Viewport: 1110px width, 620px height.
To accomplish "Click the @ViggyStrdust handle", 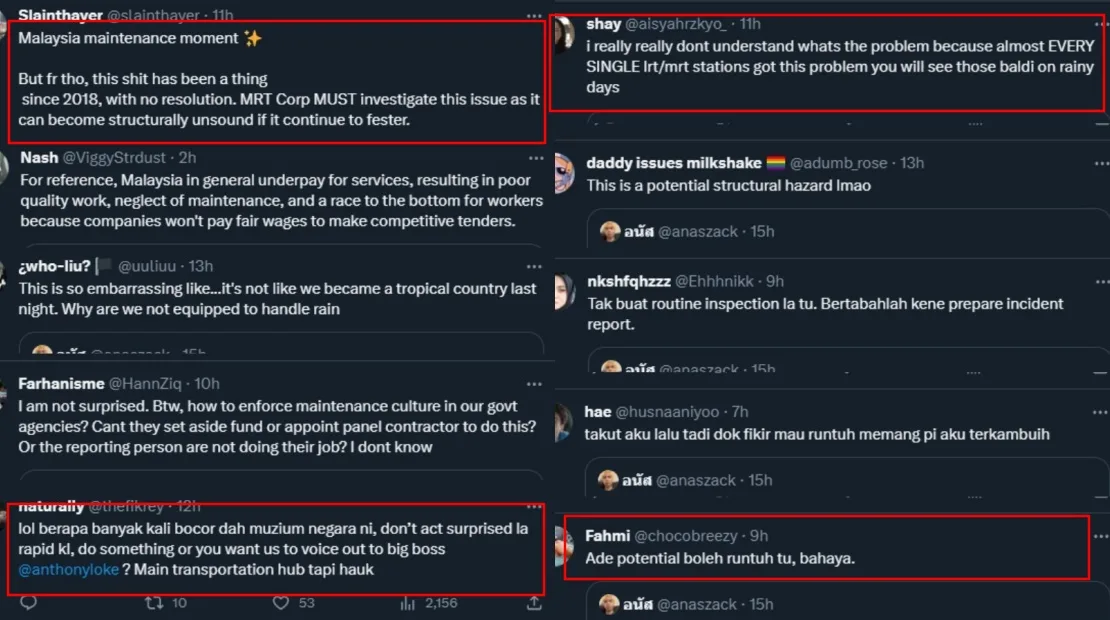I will coord(115,158).
